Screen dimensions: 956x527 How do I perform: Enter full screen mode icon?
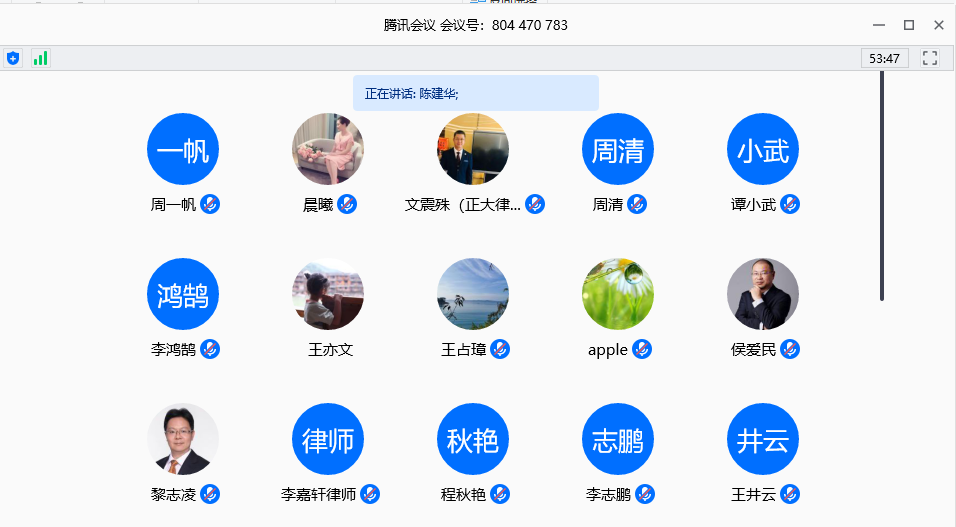(930, 59)
